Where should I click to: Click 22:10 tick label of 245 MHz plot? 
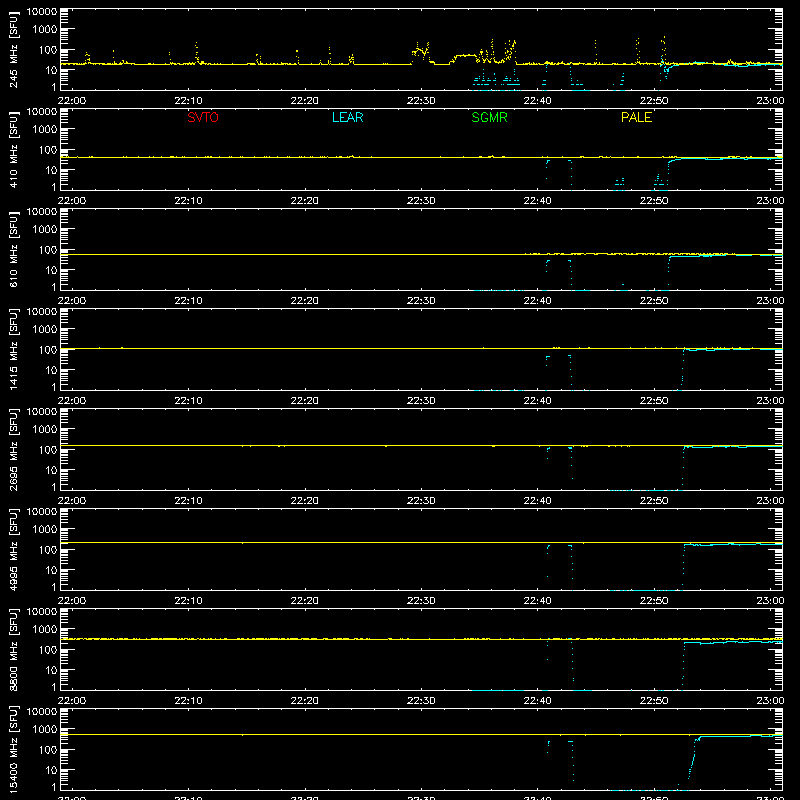188,101
